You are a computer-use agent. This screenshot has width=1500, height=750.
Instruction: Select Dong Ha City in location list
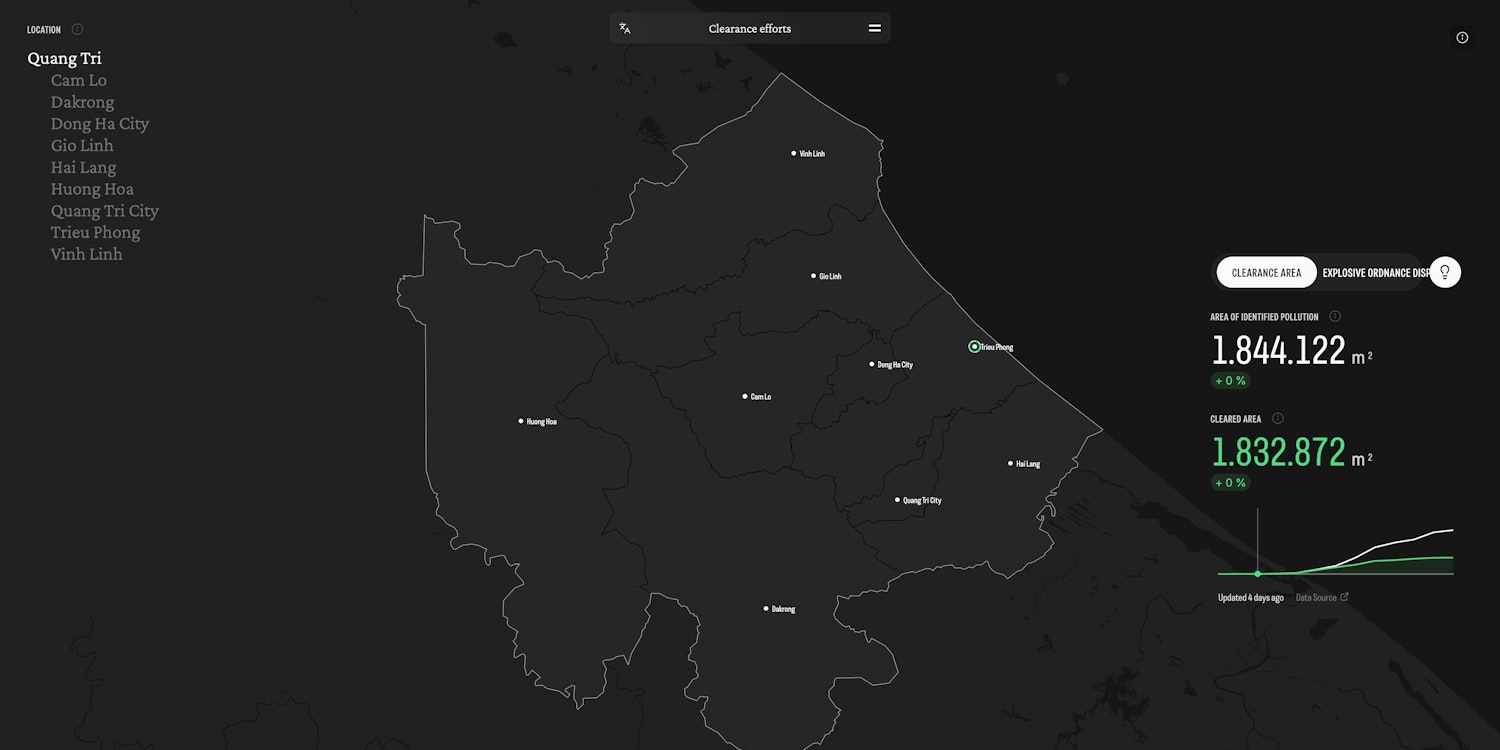tap(100, 124)
